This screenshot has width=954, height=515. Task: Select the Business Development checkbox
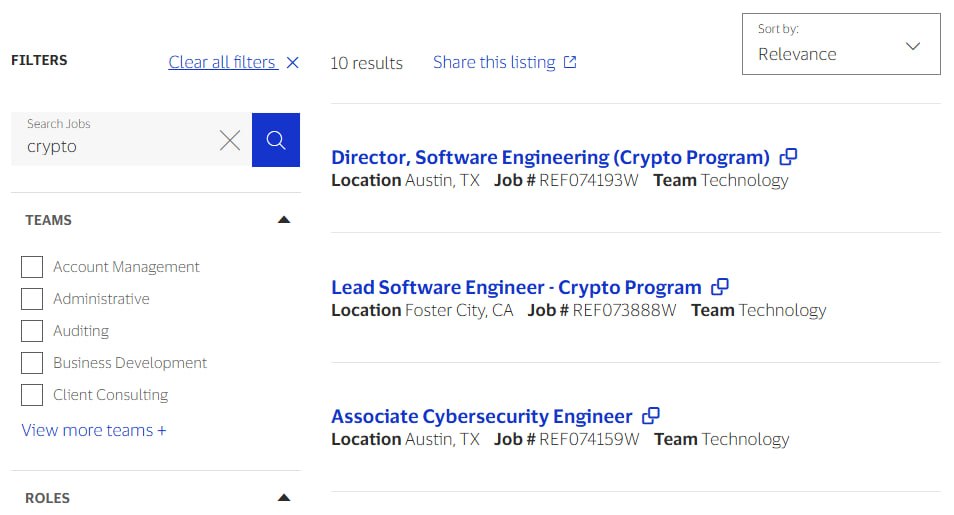tap(32, 363)
